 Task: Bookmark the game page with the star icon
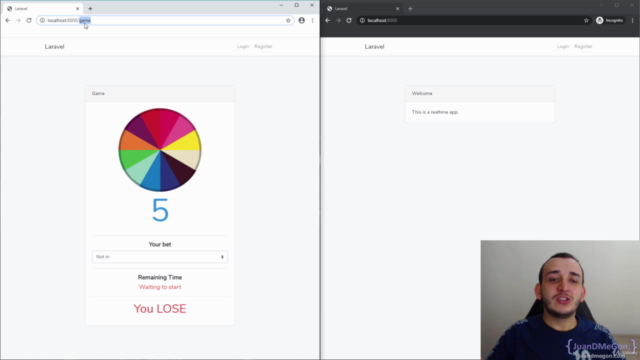pyautogui.click(x=288, y=20)
